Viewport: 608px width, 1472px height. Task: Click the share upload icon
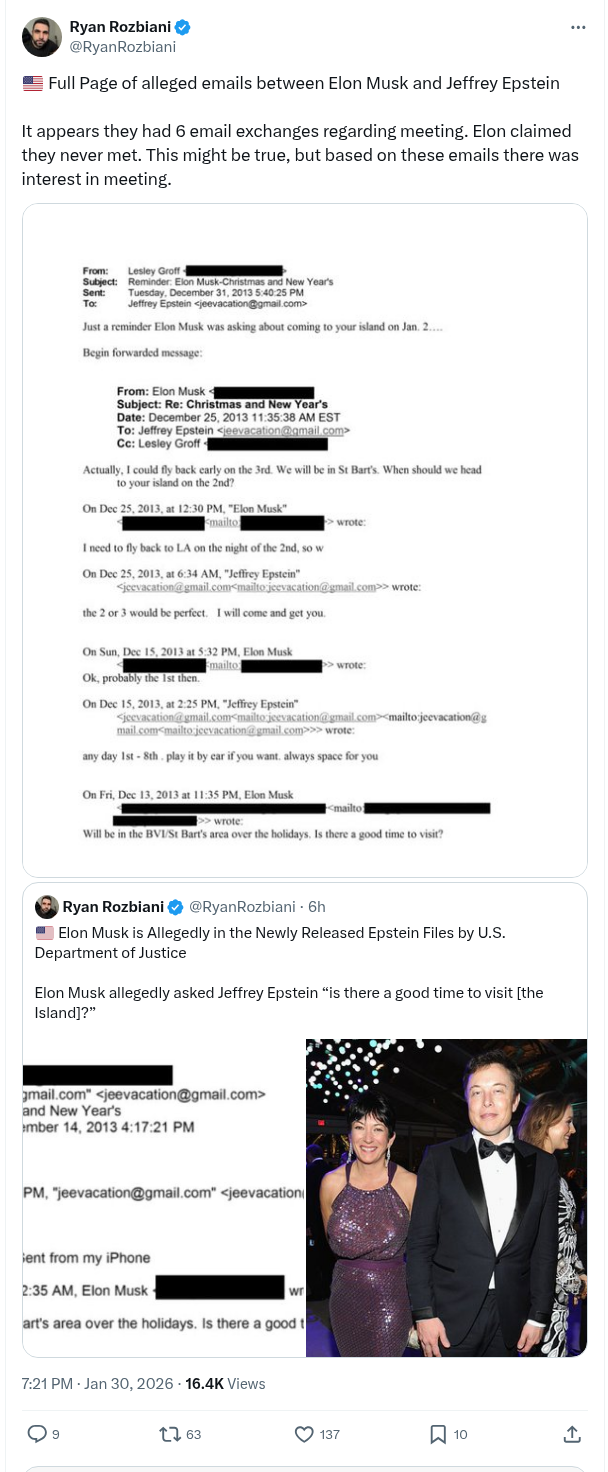pos(572,1434)
